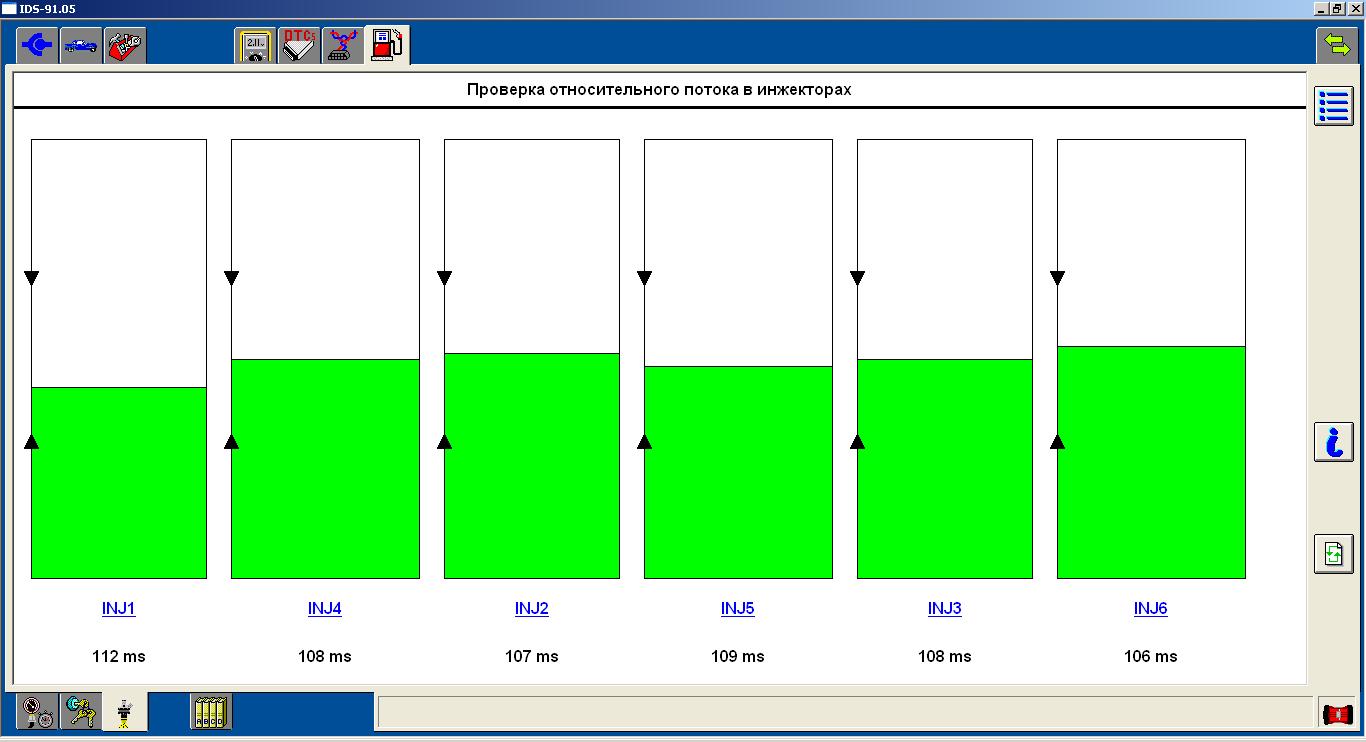Click the green INJ4 flow bar

pos(325,469)
